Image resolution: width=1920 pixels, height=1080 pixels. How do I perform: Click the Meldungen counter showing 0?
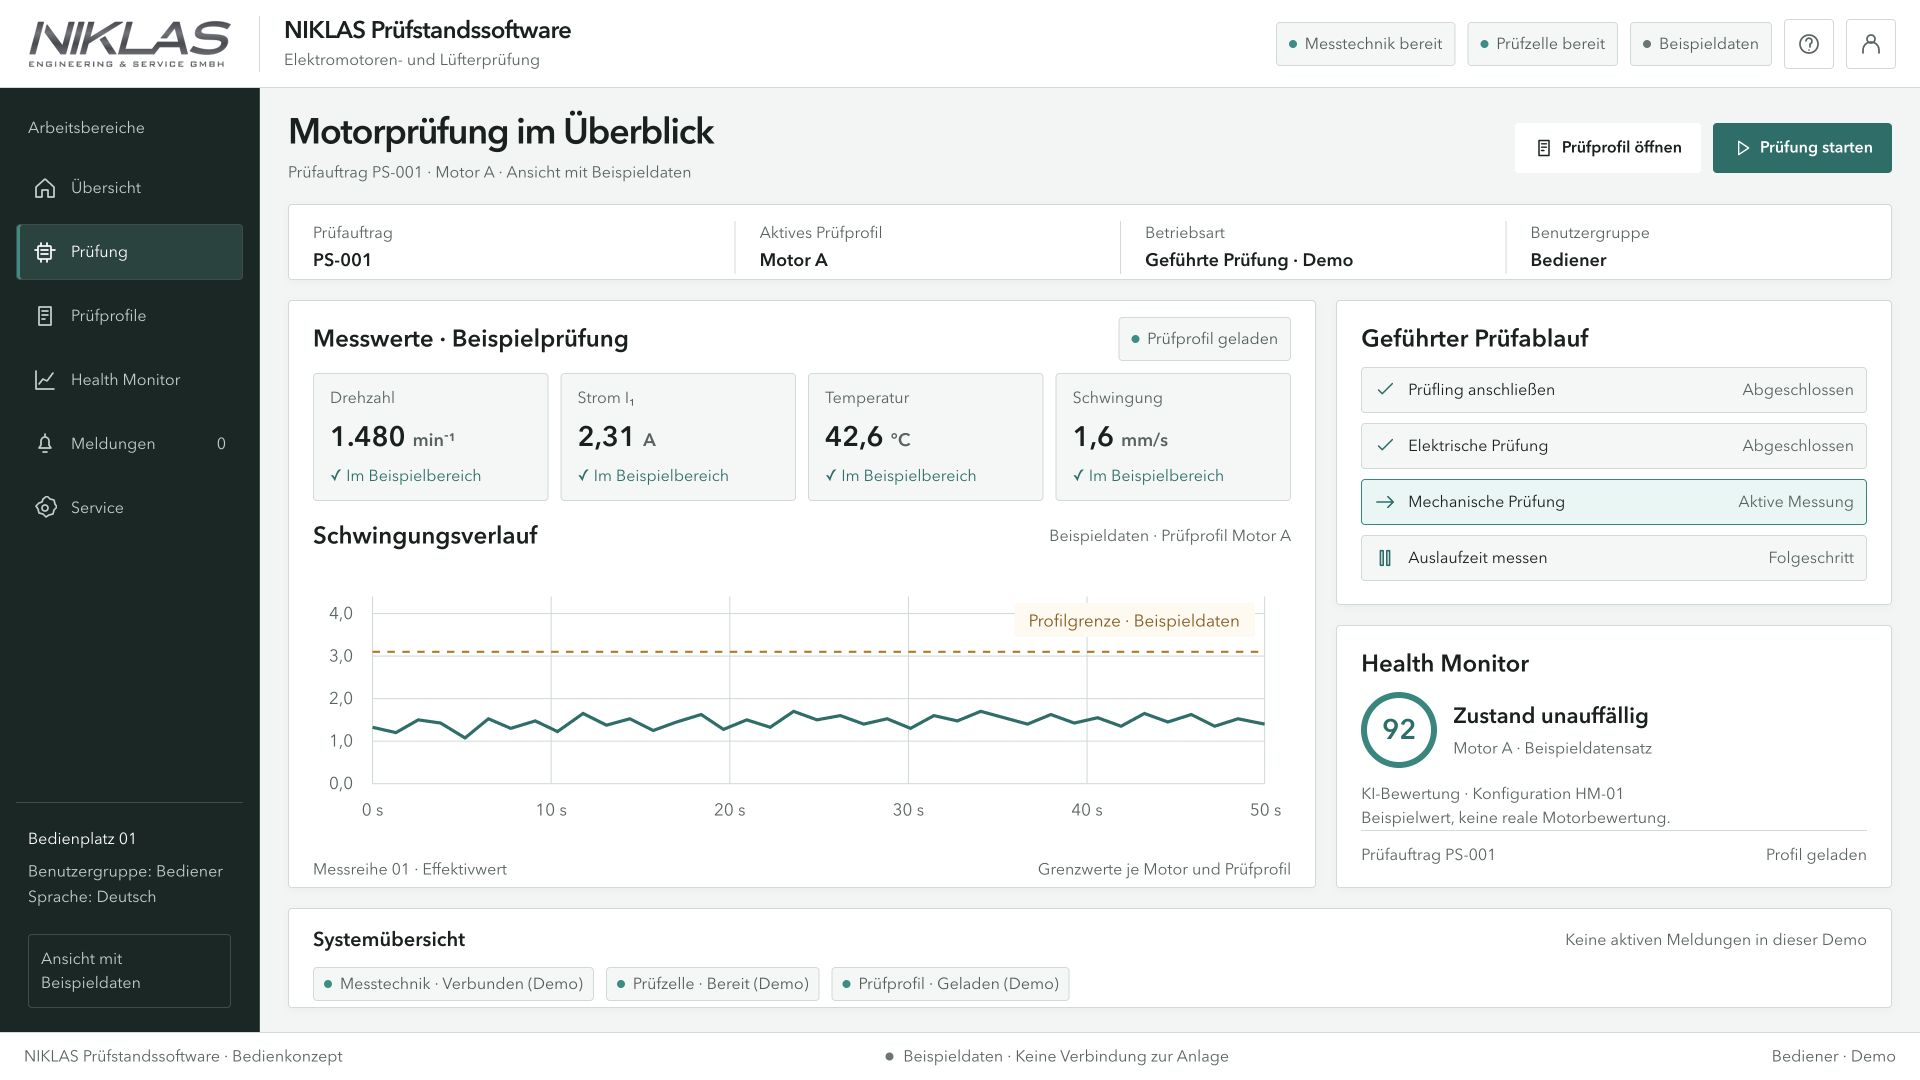tap(221, 444)
